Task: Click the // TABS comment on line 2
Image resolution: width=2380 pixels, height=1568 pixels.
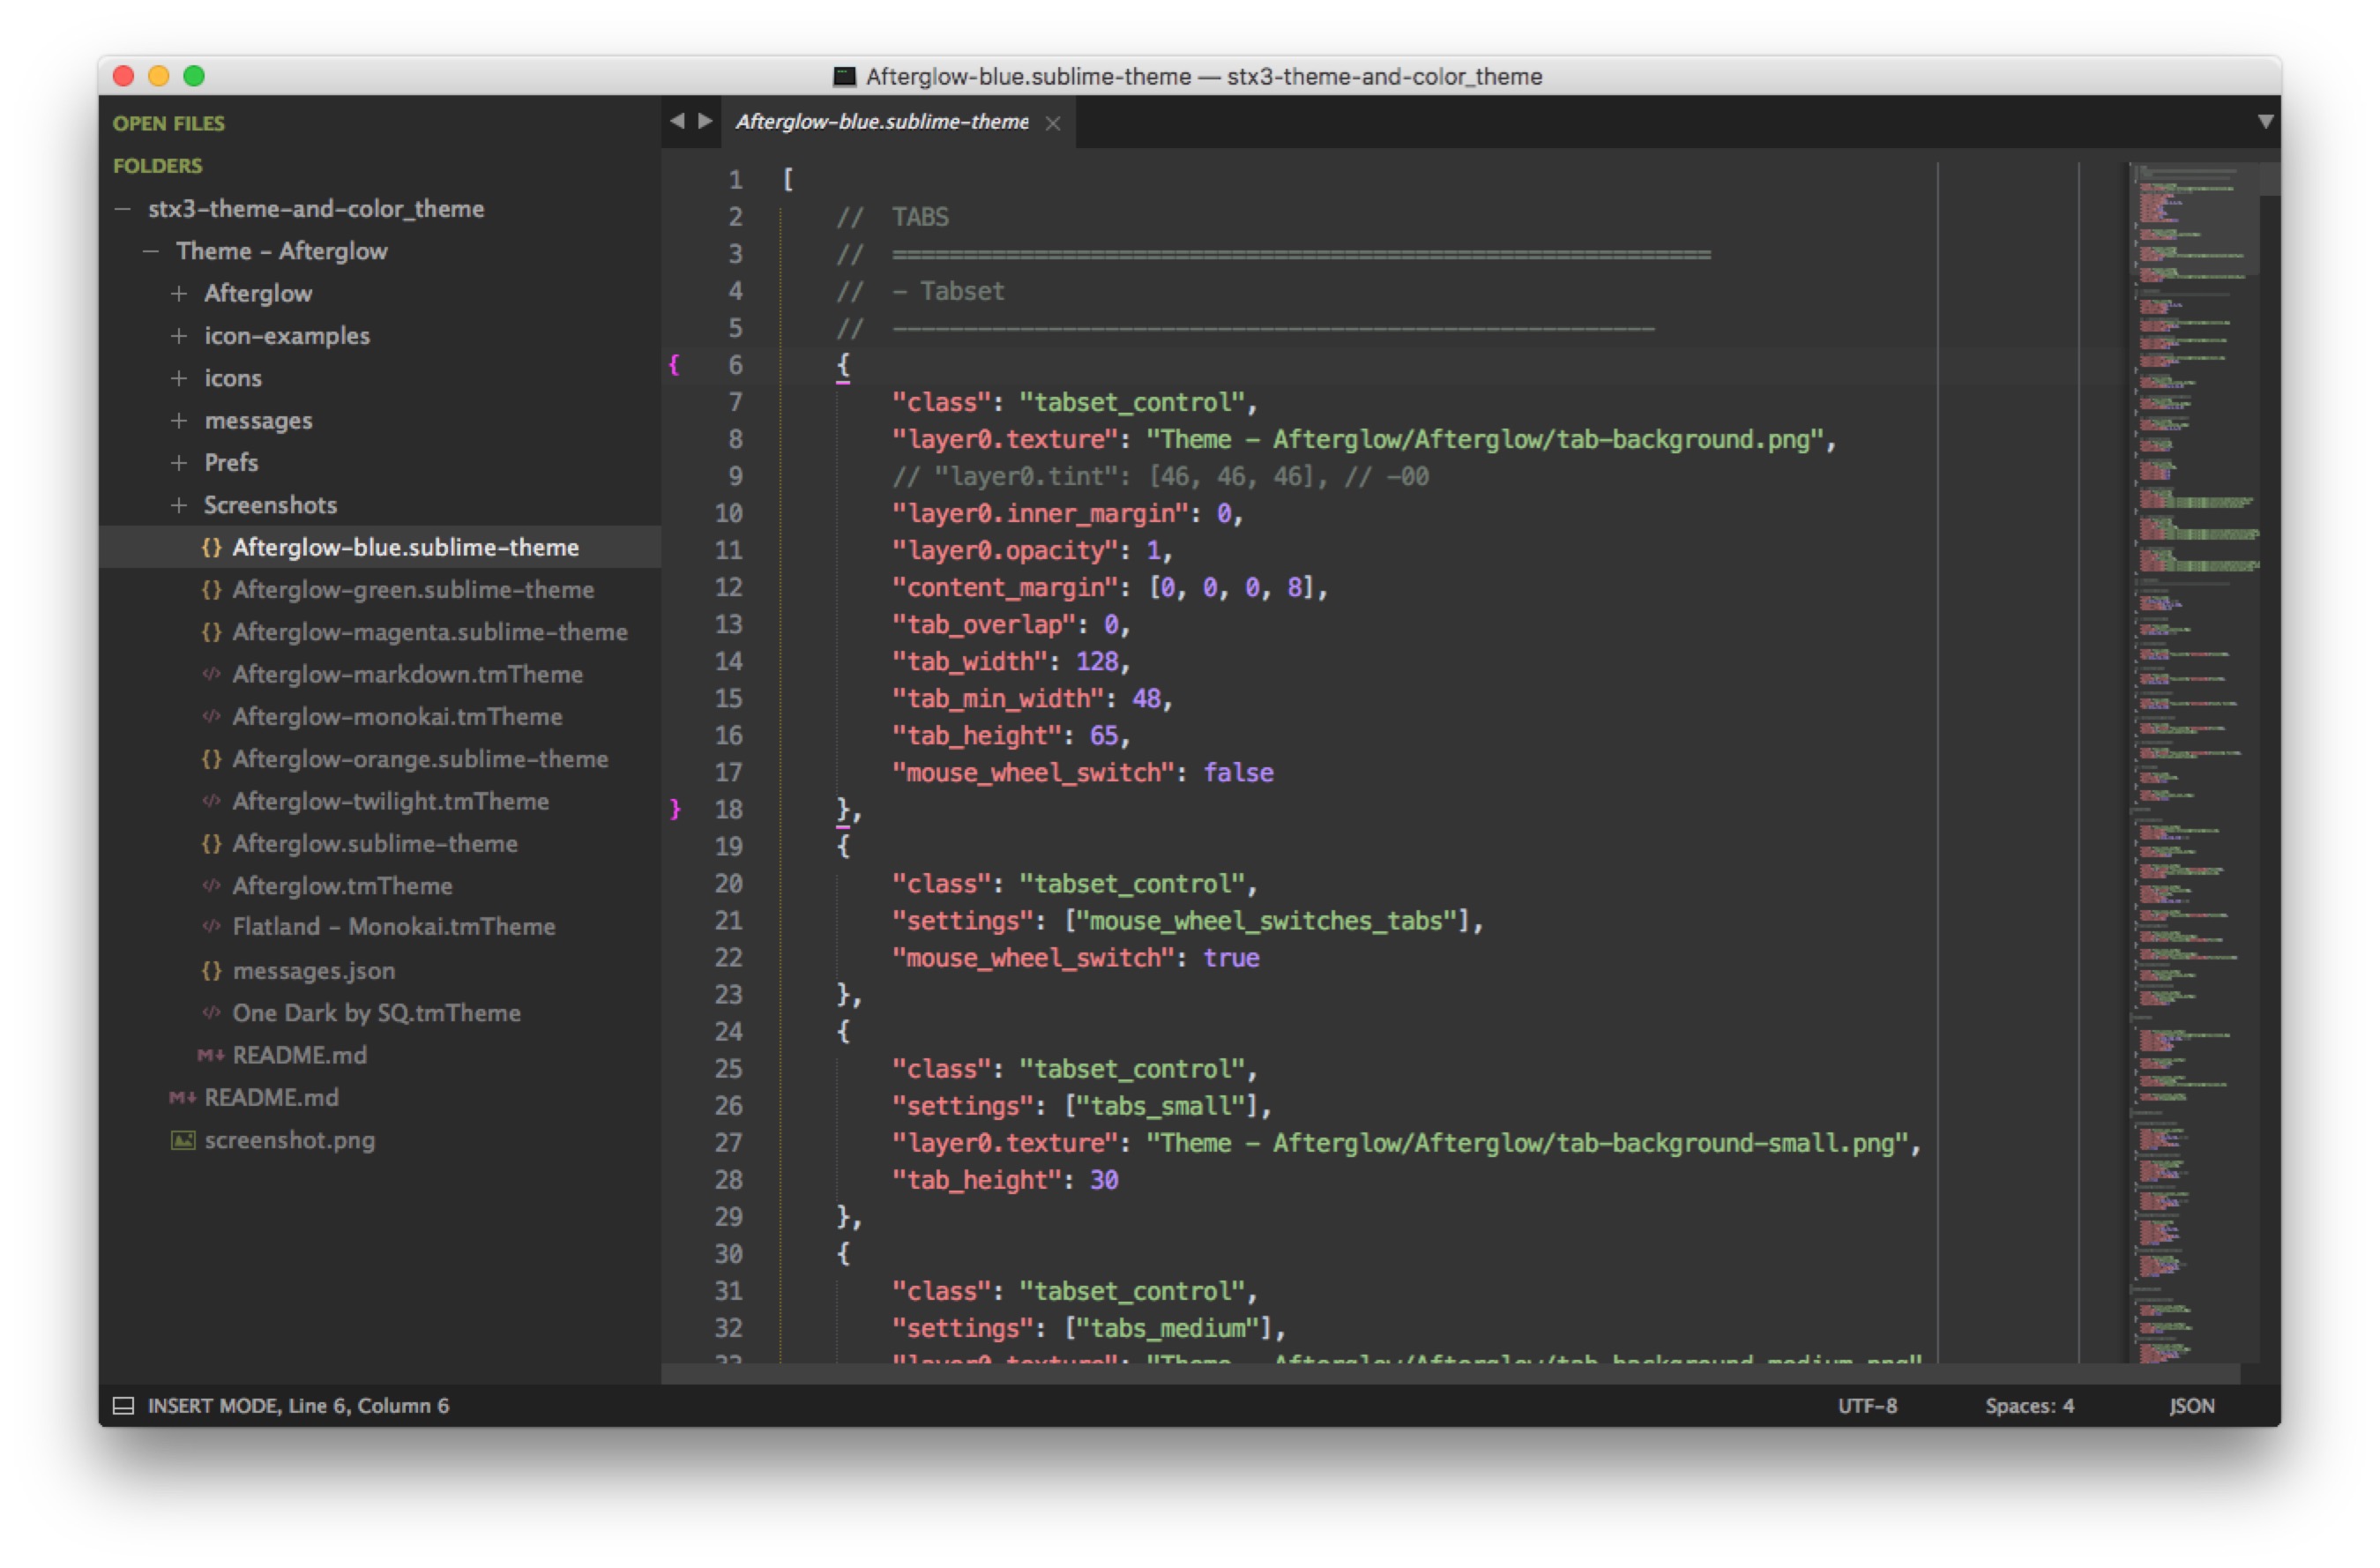Action: pyautogui.click(x=892, y=217)
